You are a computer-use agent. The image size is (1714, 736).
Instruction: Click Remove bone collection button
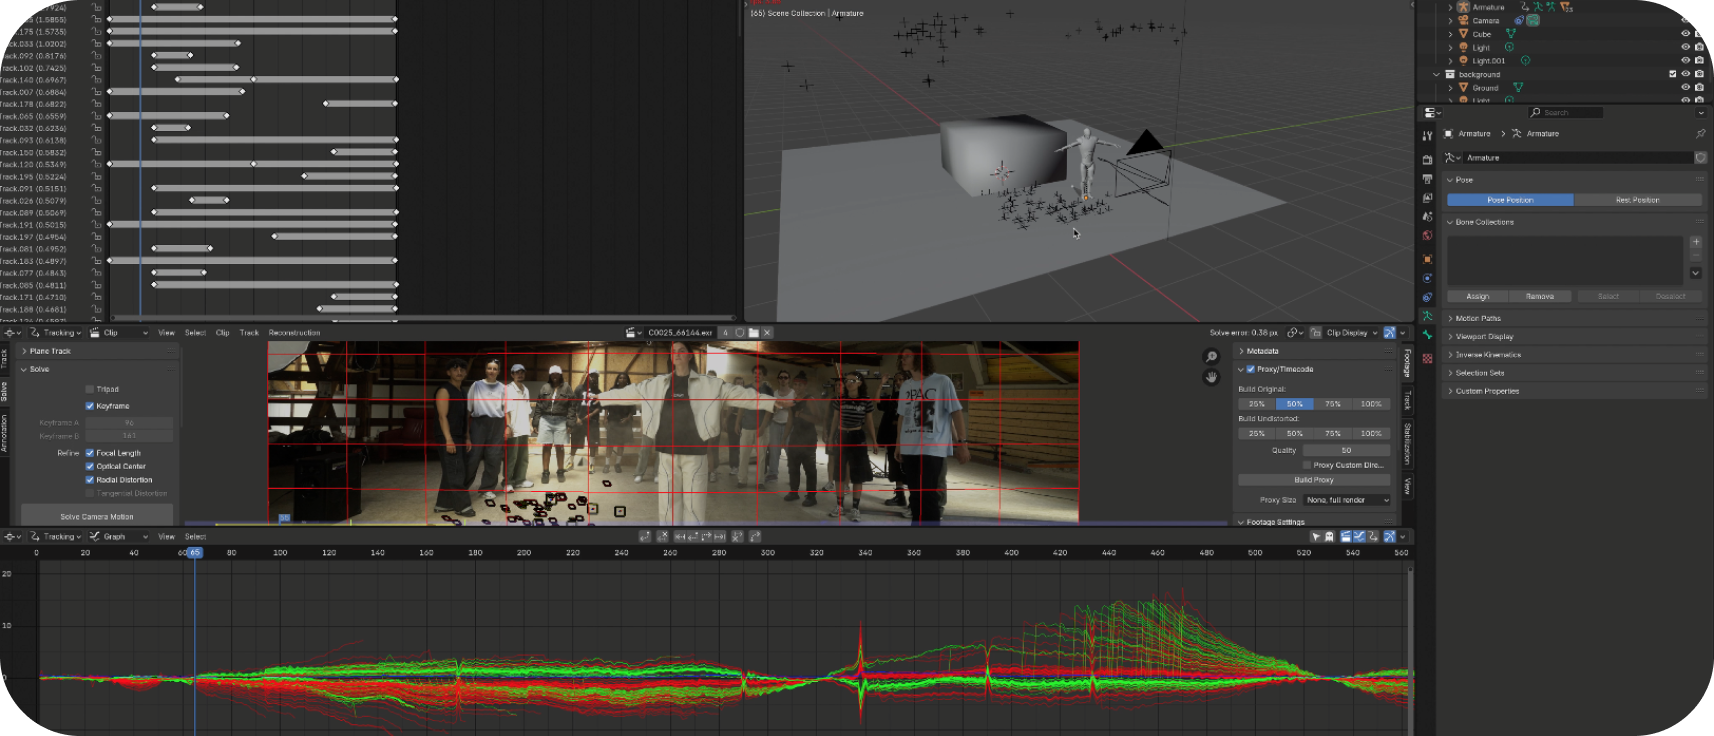tap(1540, 296)
